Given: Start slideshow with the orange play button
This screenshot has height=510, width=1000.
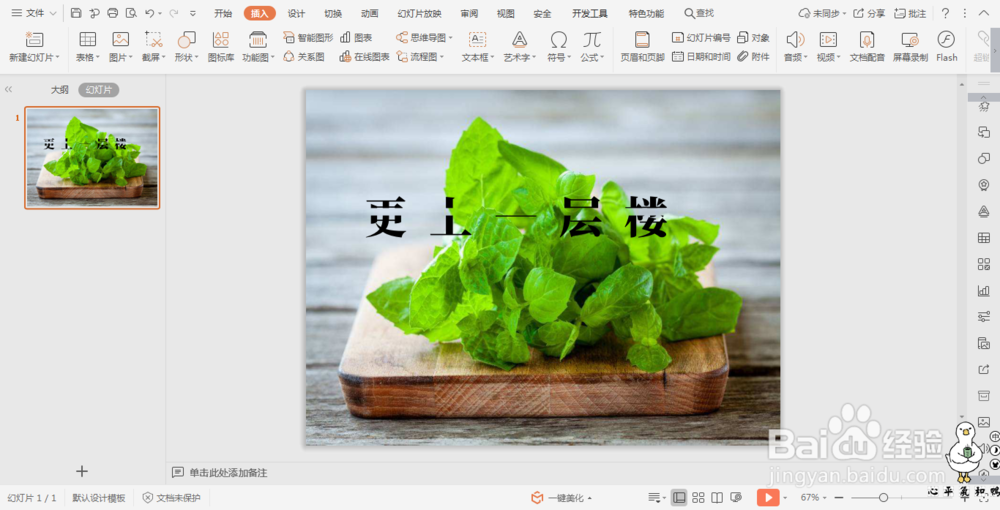Looking at the screenshot, I should pyautogui.click(x=768, y=497).
